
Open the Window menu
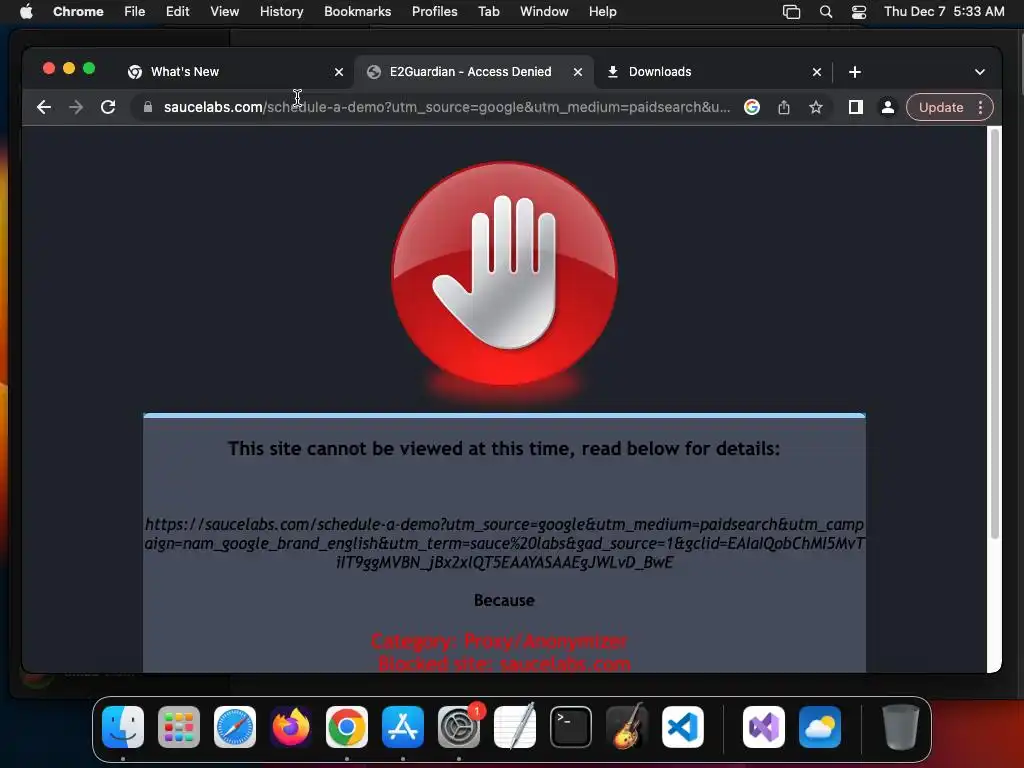pyautogui.click(x=544, y=11)
